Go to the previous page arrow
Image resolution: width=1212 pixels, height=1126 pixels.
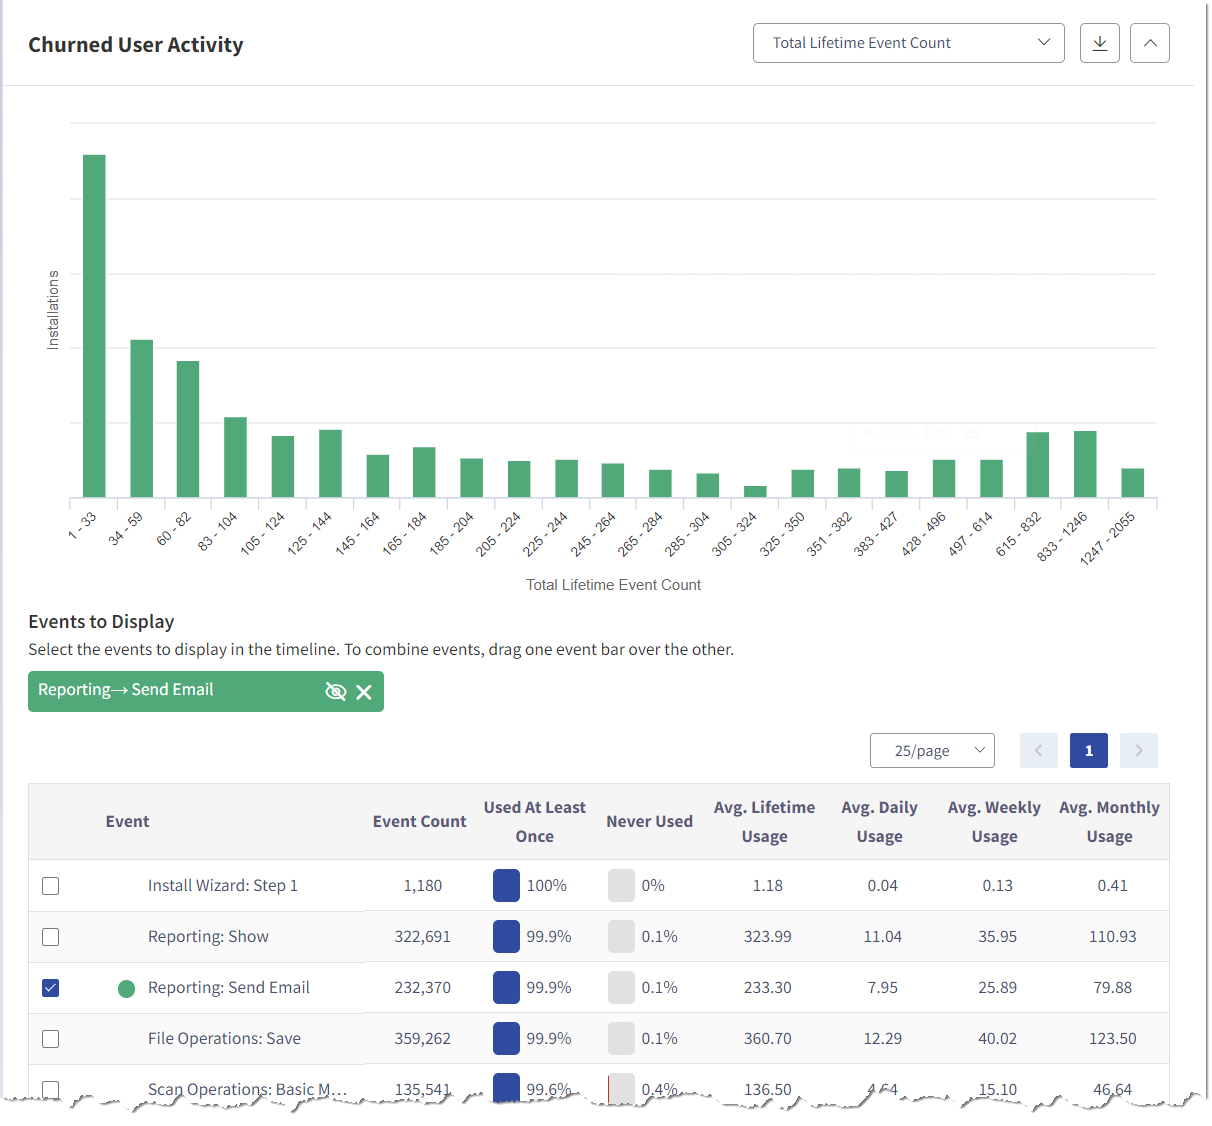click(1039, 750)
